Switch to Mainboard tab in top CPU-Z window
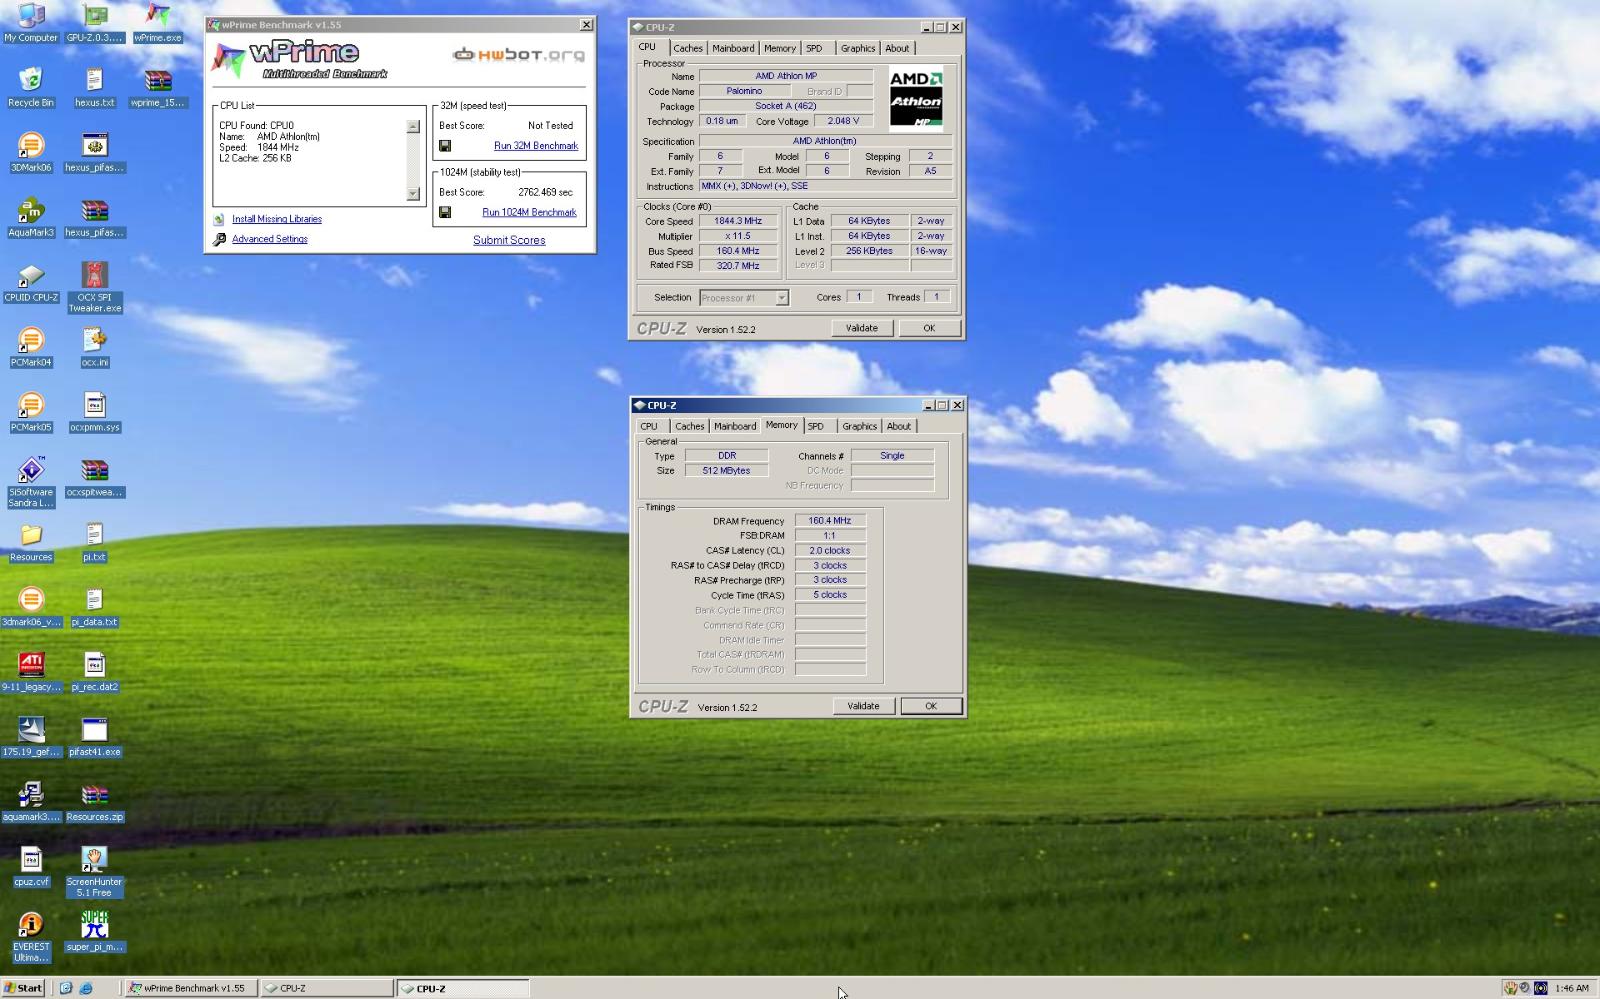Image resolution: width=1600 pixels, height=999 pixels. coord(733,48)
